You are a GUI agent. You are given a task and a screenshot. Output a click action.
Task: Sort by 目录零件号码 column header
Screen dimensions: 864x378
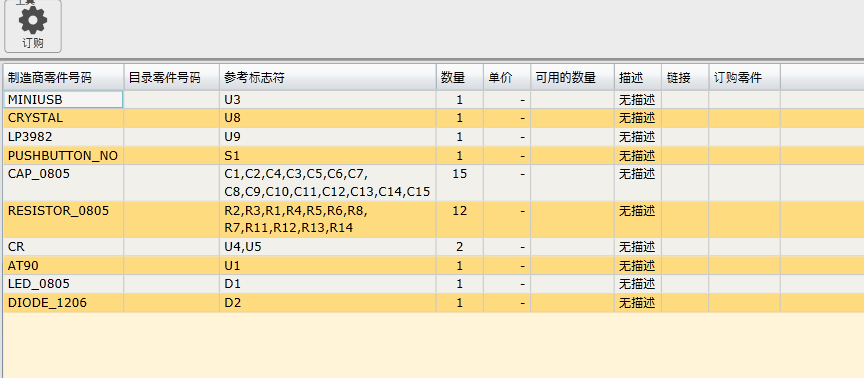(x=172, y=78)
